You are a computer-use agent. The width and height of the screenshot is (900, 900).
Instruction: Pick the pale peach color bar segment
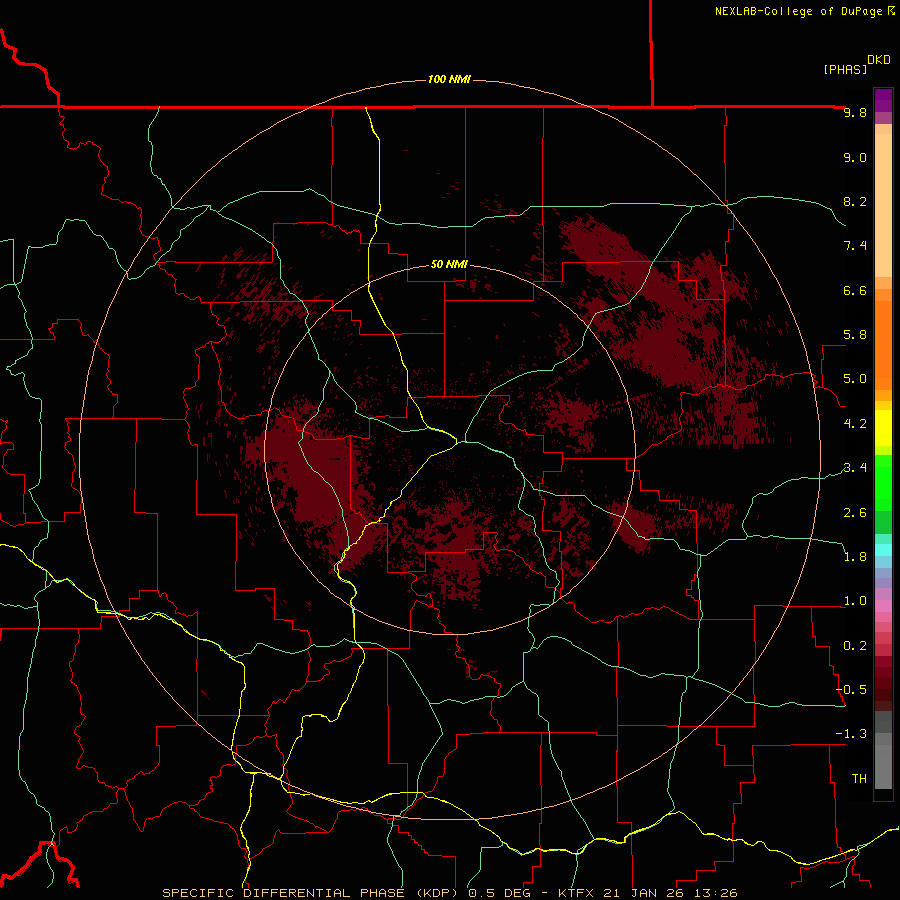pyautogui.click(x=883, y=205)
